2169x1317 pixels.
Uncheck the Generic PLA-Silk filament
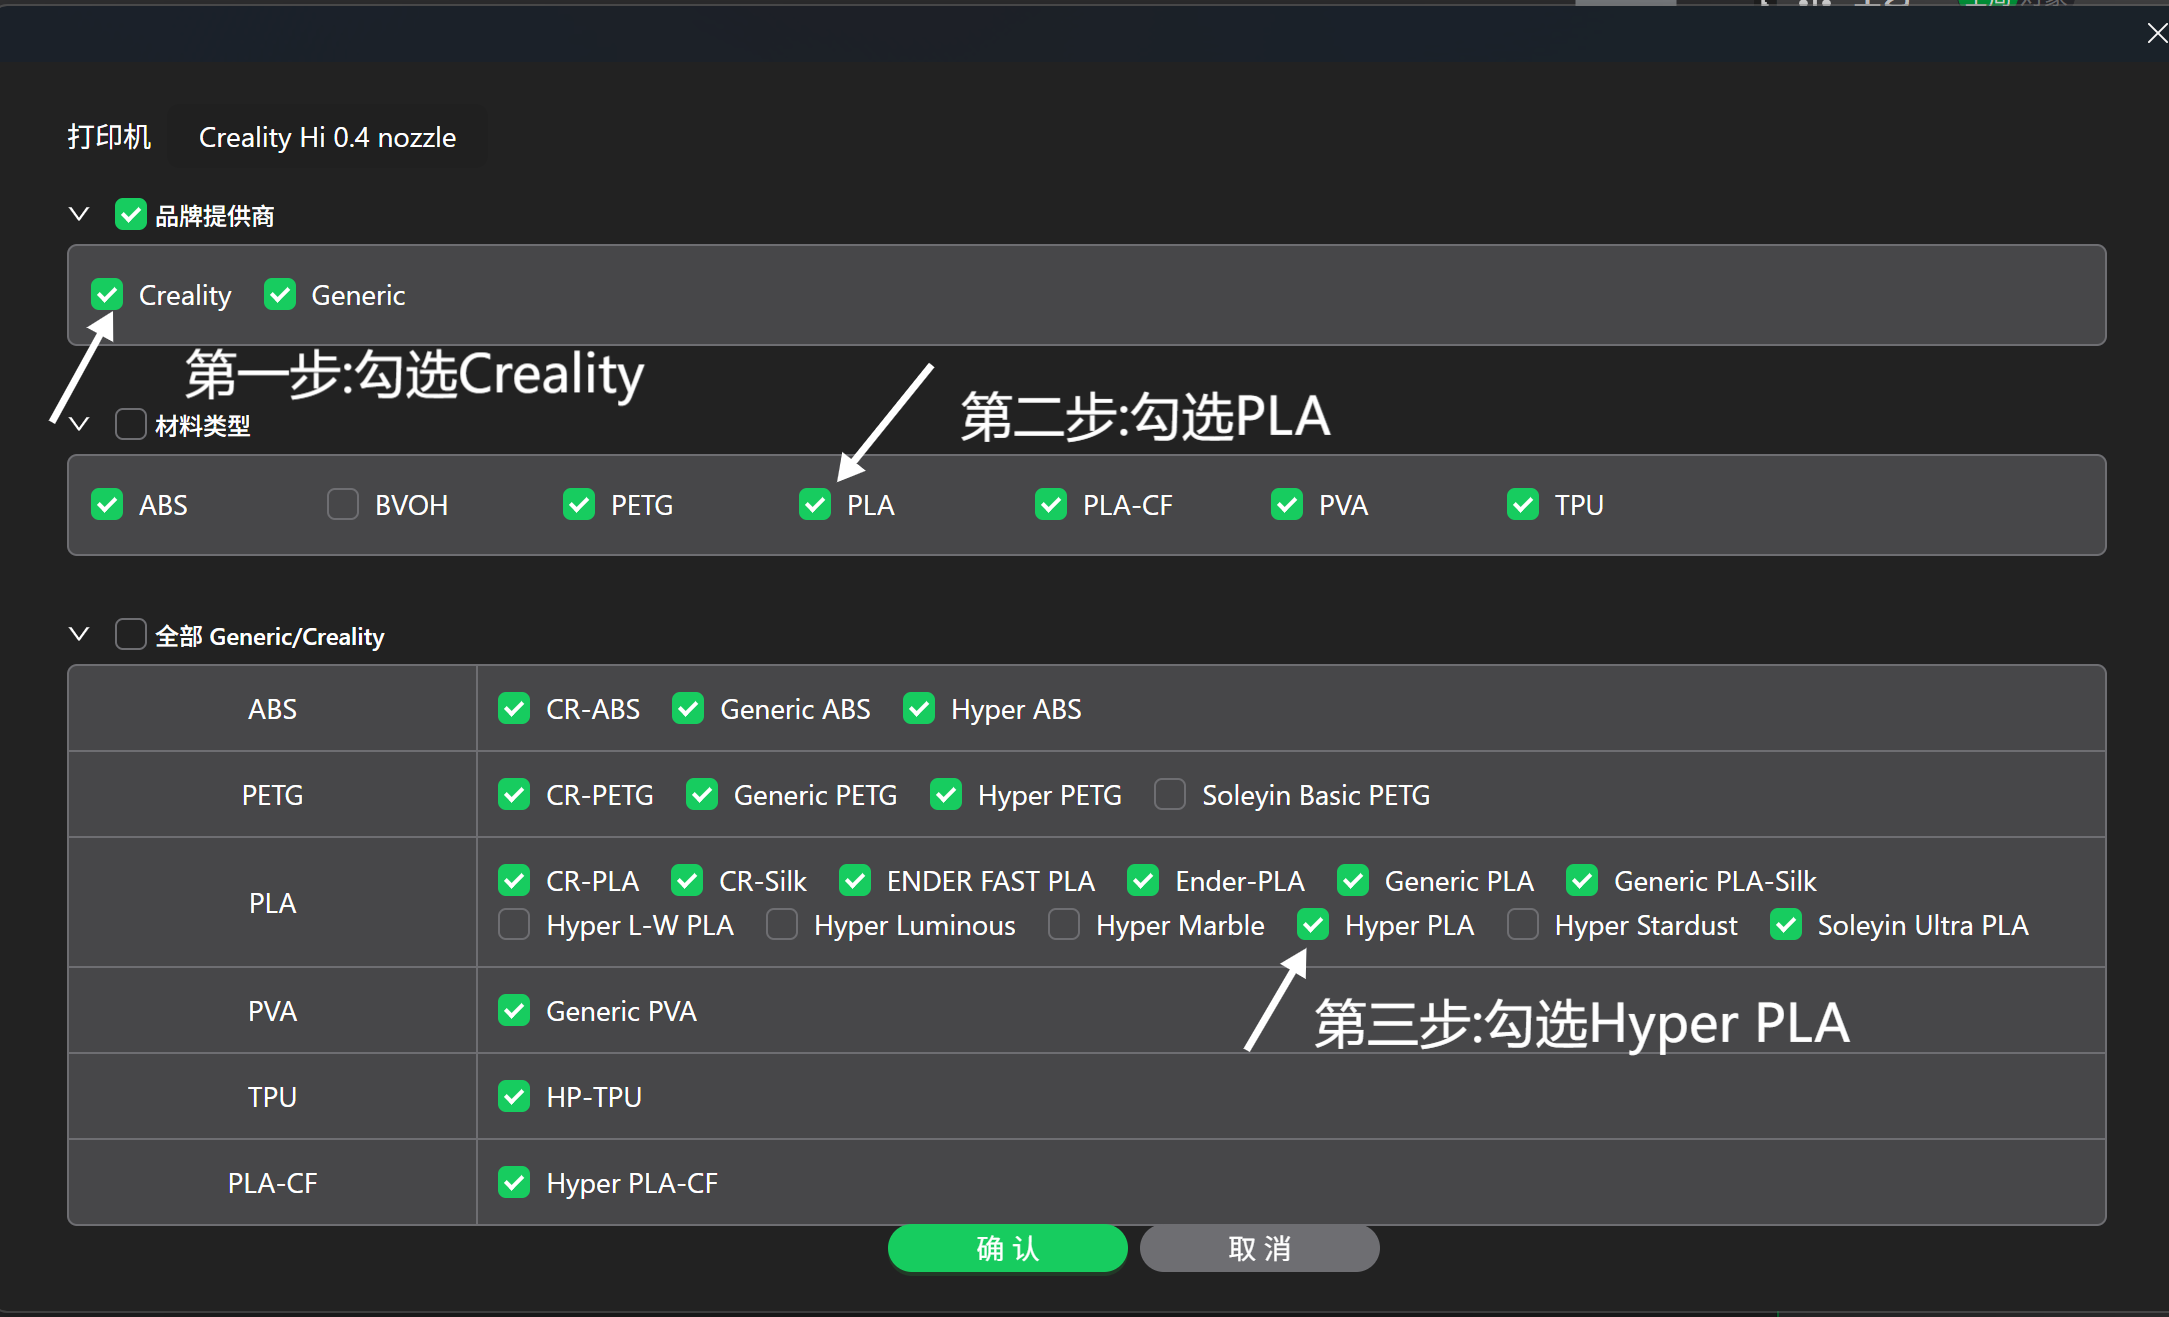(x=1582, y=881)
